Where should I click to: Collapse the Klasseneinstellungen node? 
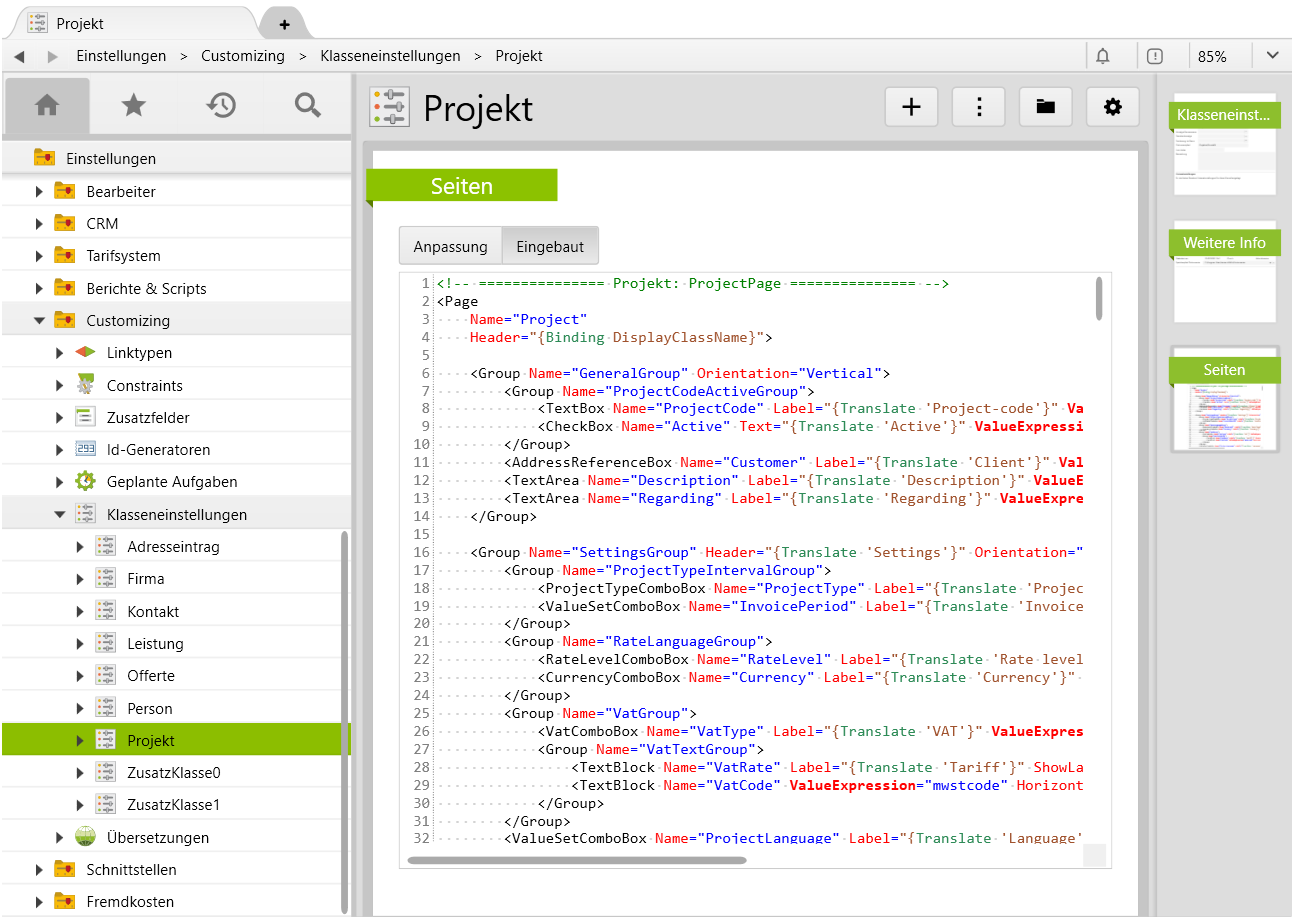pos(60,515)
